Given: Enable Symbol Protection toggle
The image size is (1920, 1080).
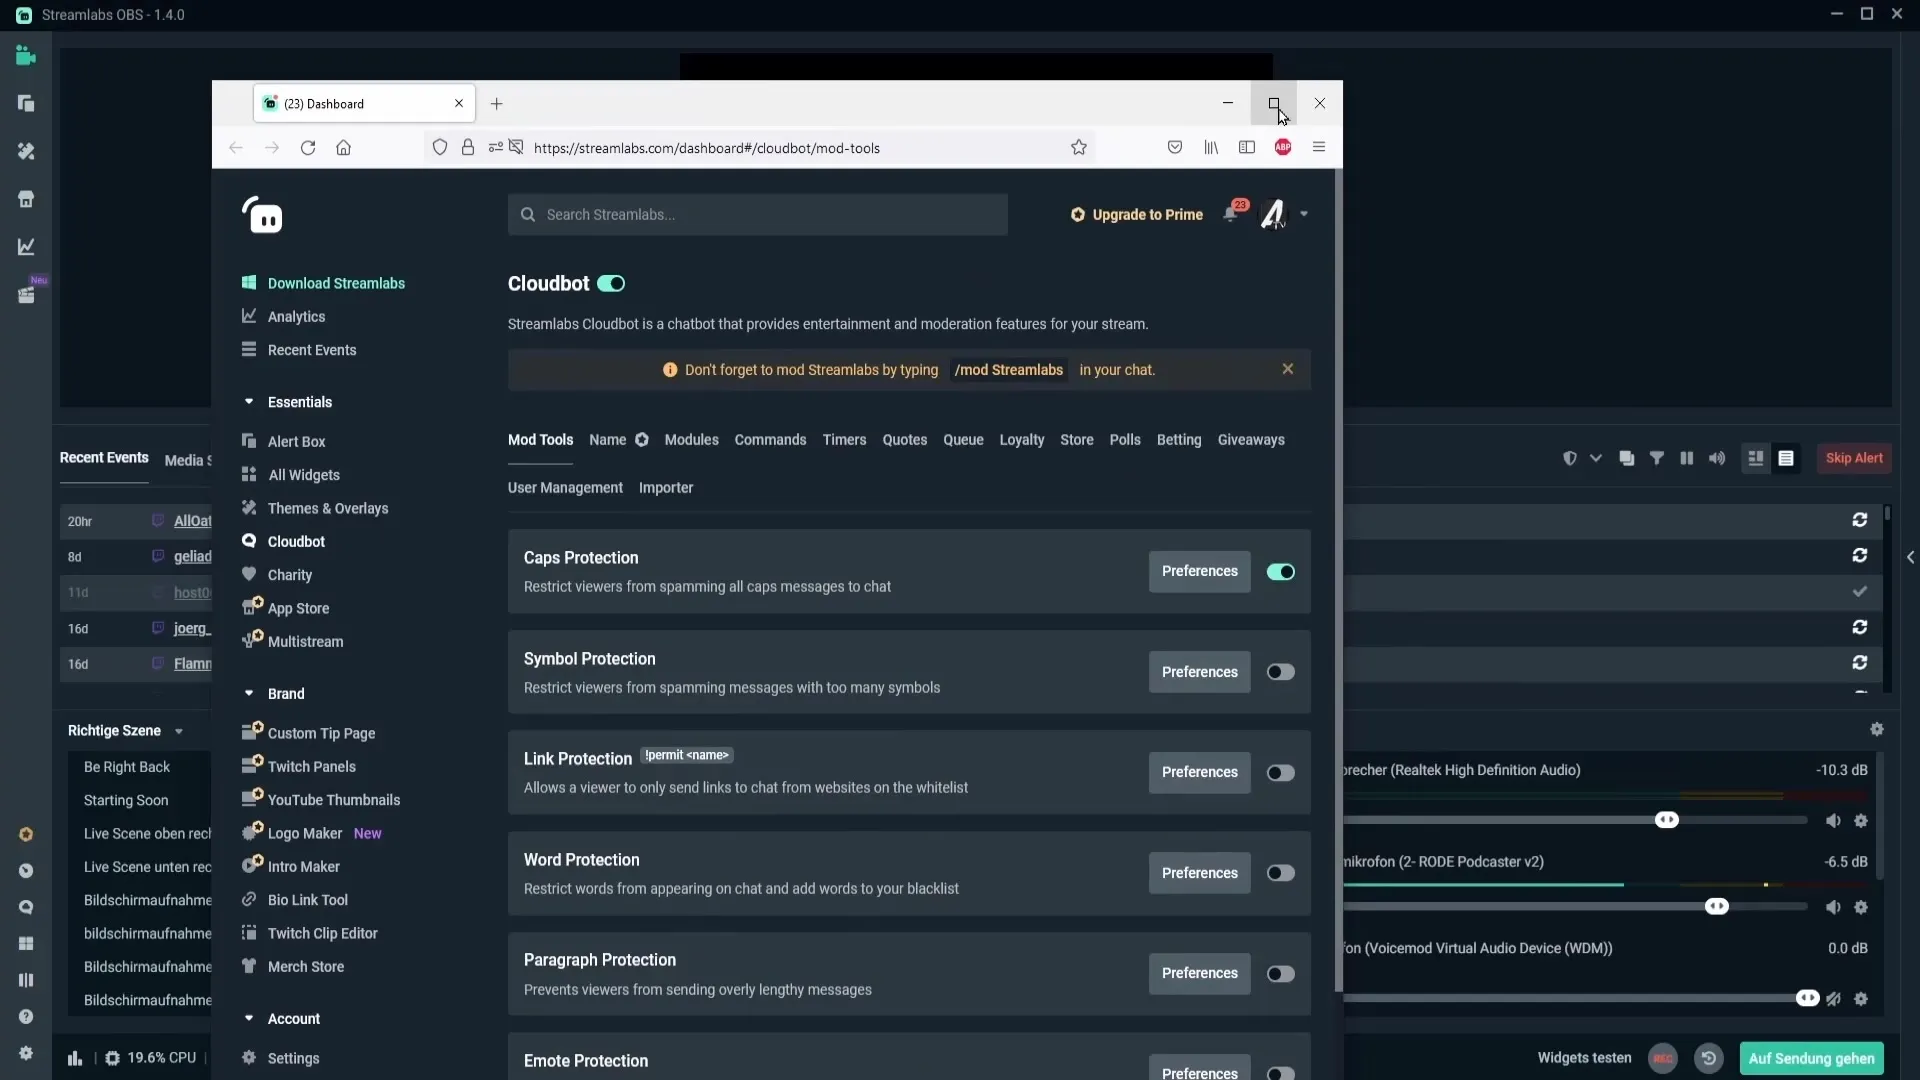Looking at the screenshot, I should 1281,672.
